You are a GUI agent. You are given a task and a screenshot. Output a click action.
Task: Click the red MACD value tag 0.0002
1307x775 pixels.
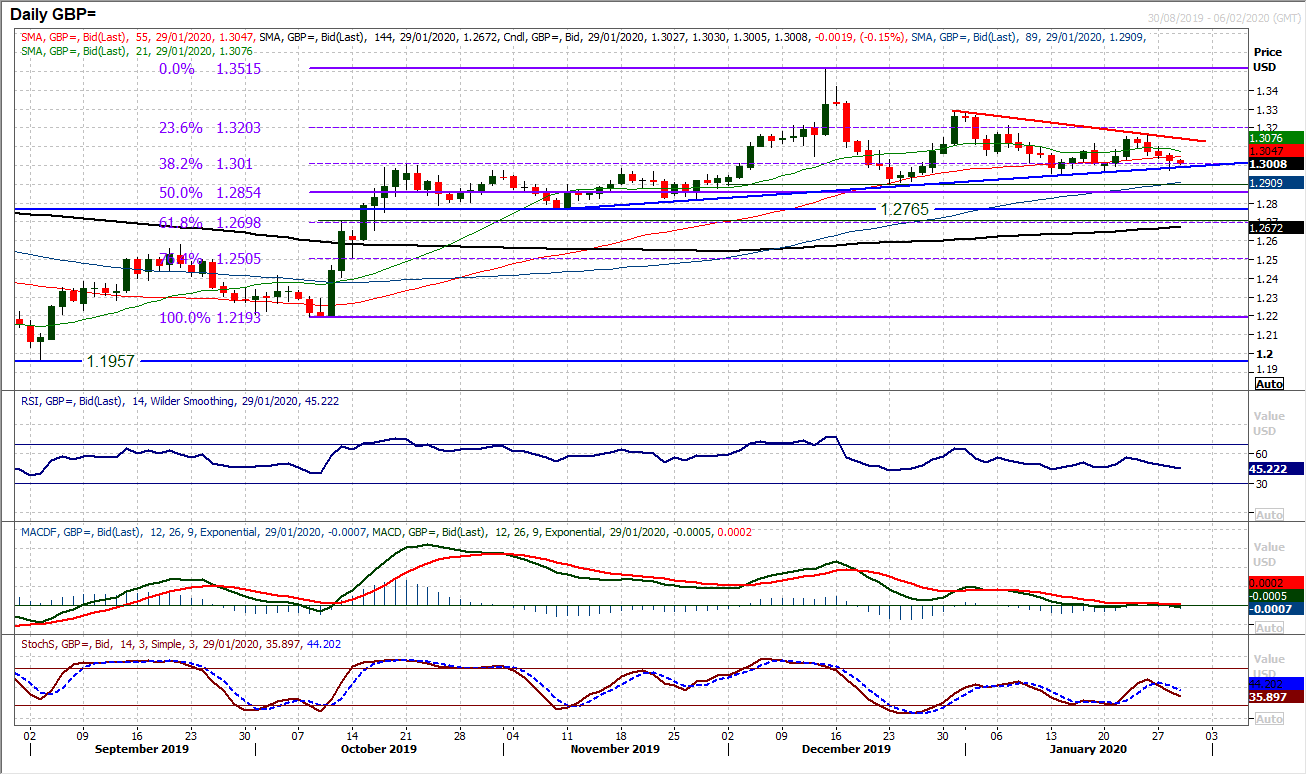click(1276, 582)
